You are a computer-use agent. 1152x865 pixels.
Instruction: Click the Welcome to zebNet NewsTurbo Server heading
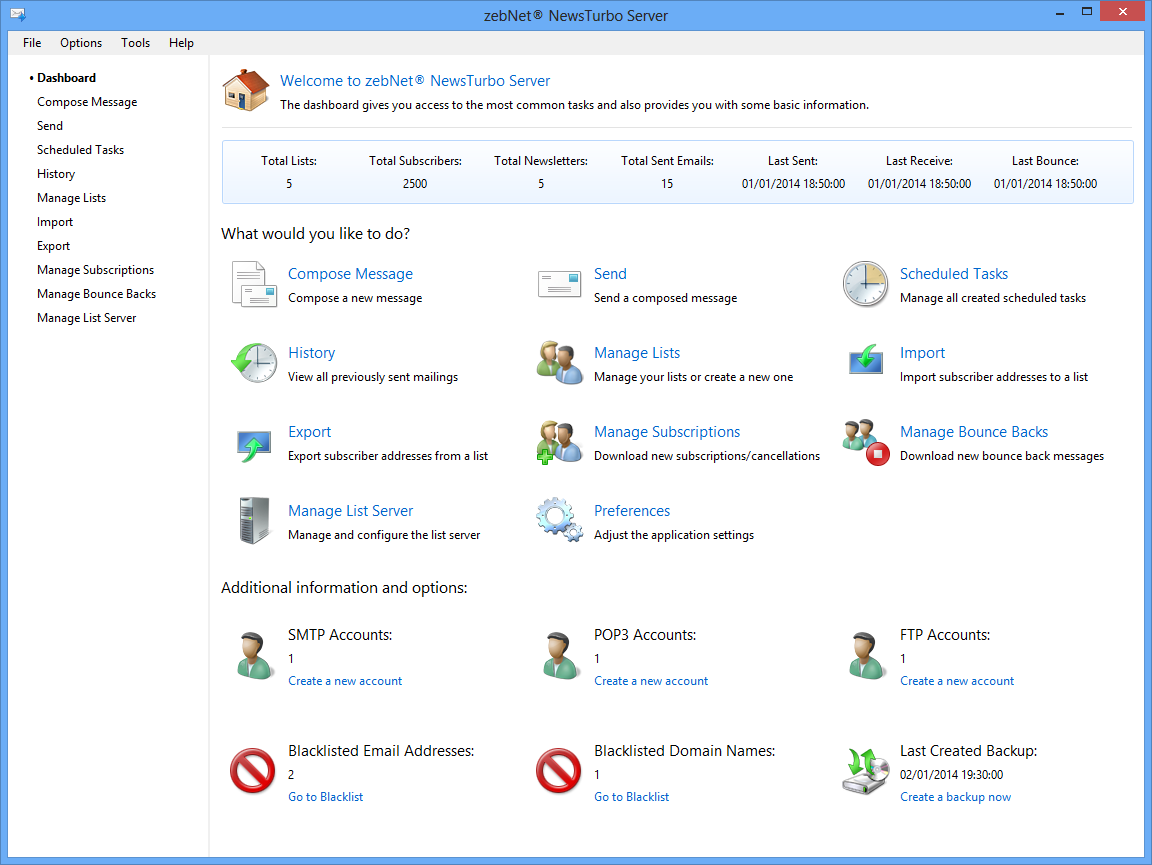pyautogui.click(x=415, y=81)
